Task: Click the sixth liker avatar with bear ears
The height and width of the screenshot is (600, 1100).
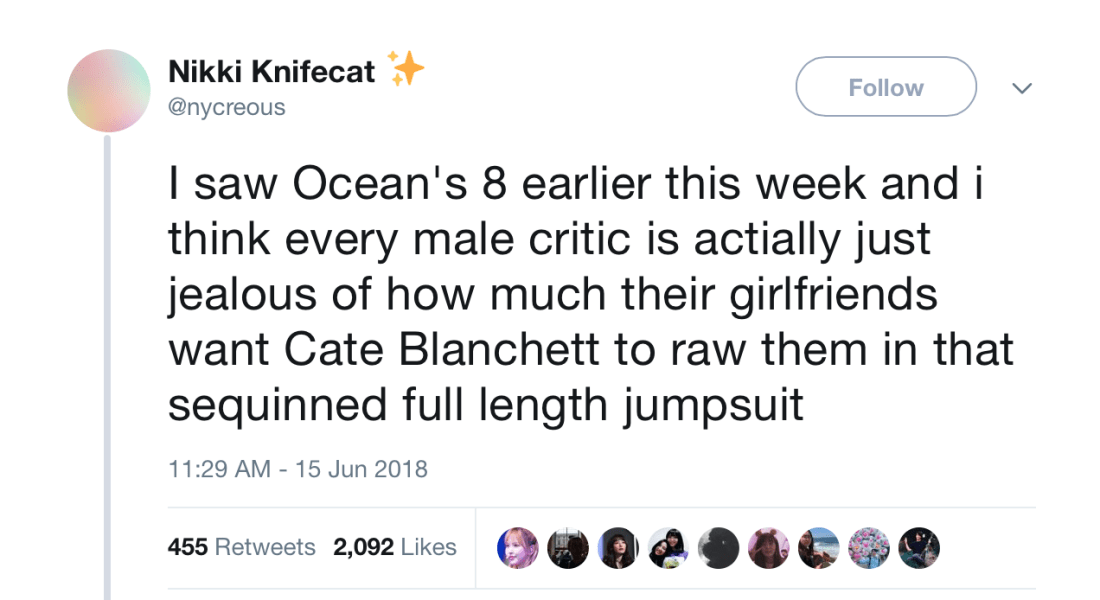Action: click(x=768, y=548)
